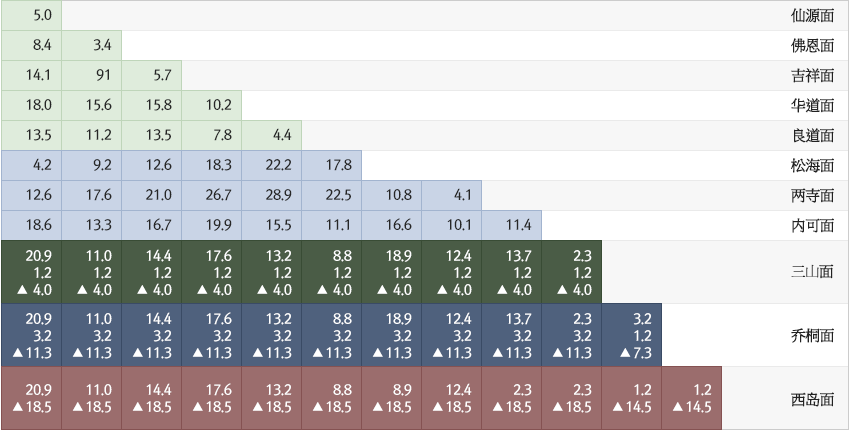Click the 仙源面 row label
Image resolution: width=849 pixels, height=430 pixels.
(x=811, y=15)
